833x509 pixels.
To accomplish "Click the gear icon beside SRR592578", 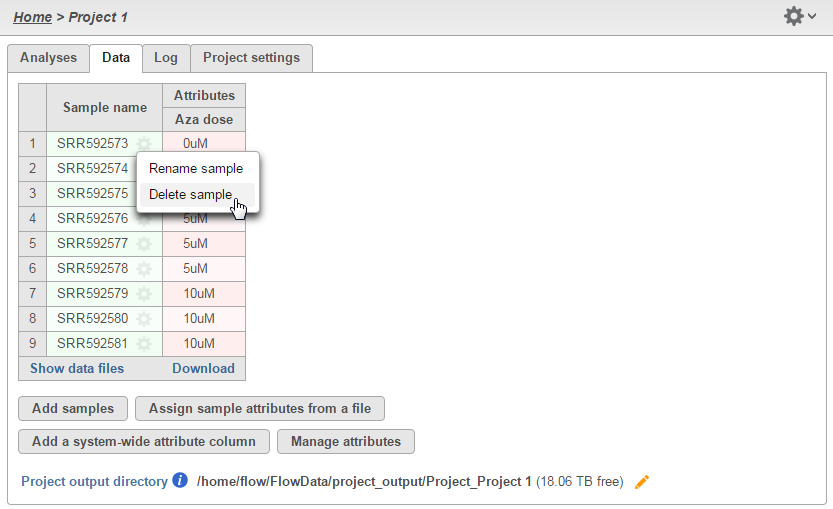I will pyautogui.click(x=144, y=269).
